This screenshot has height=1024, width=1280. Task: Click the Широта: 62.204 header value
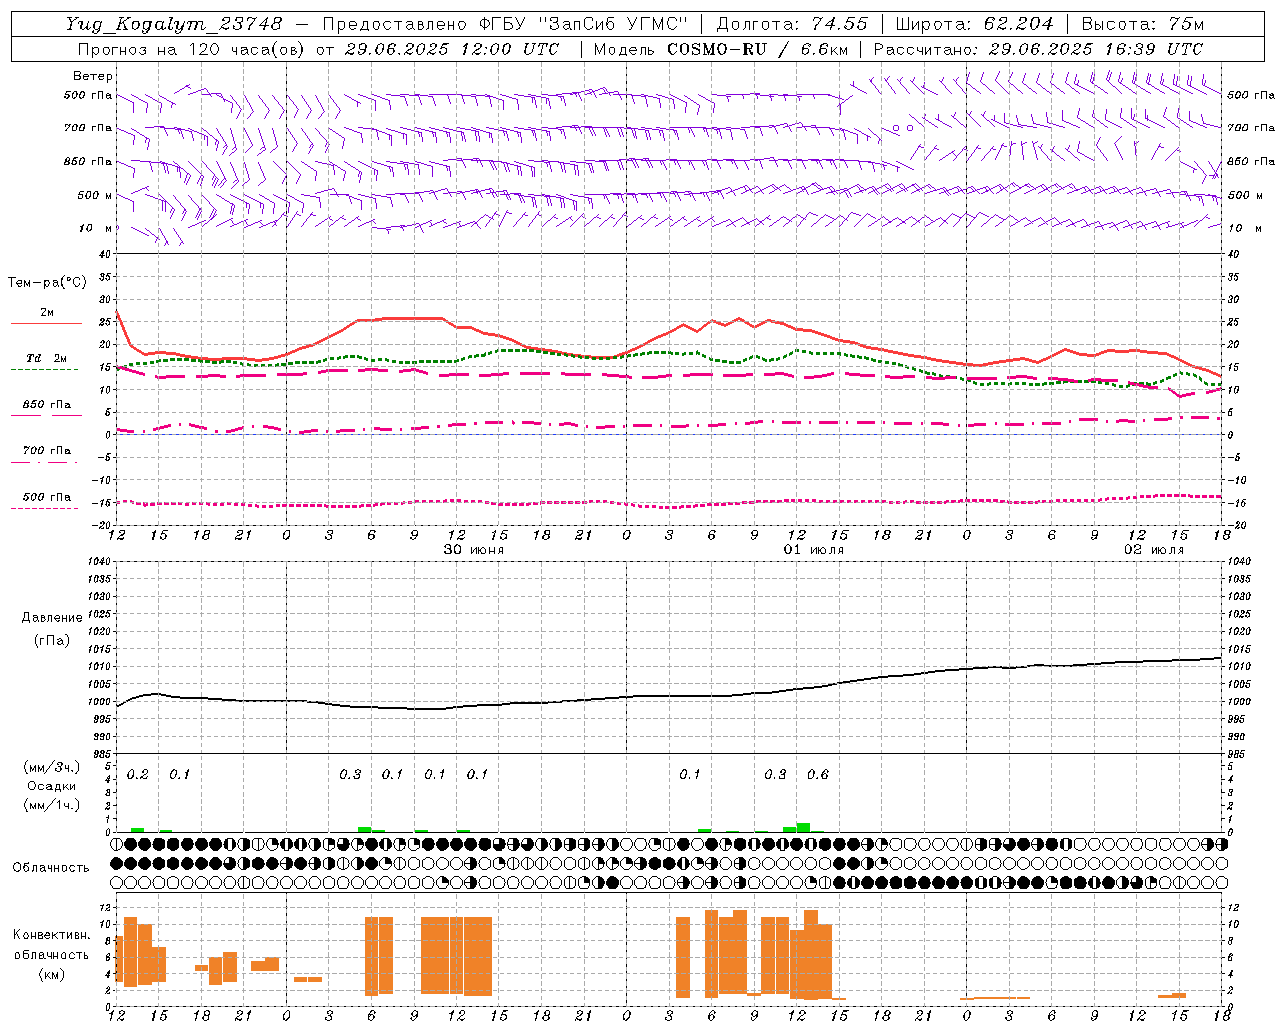(974, 24)
